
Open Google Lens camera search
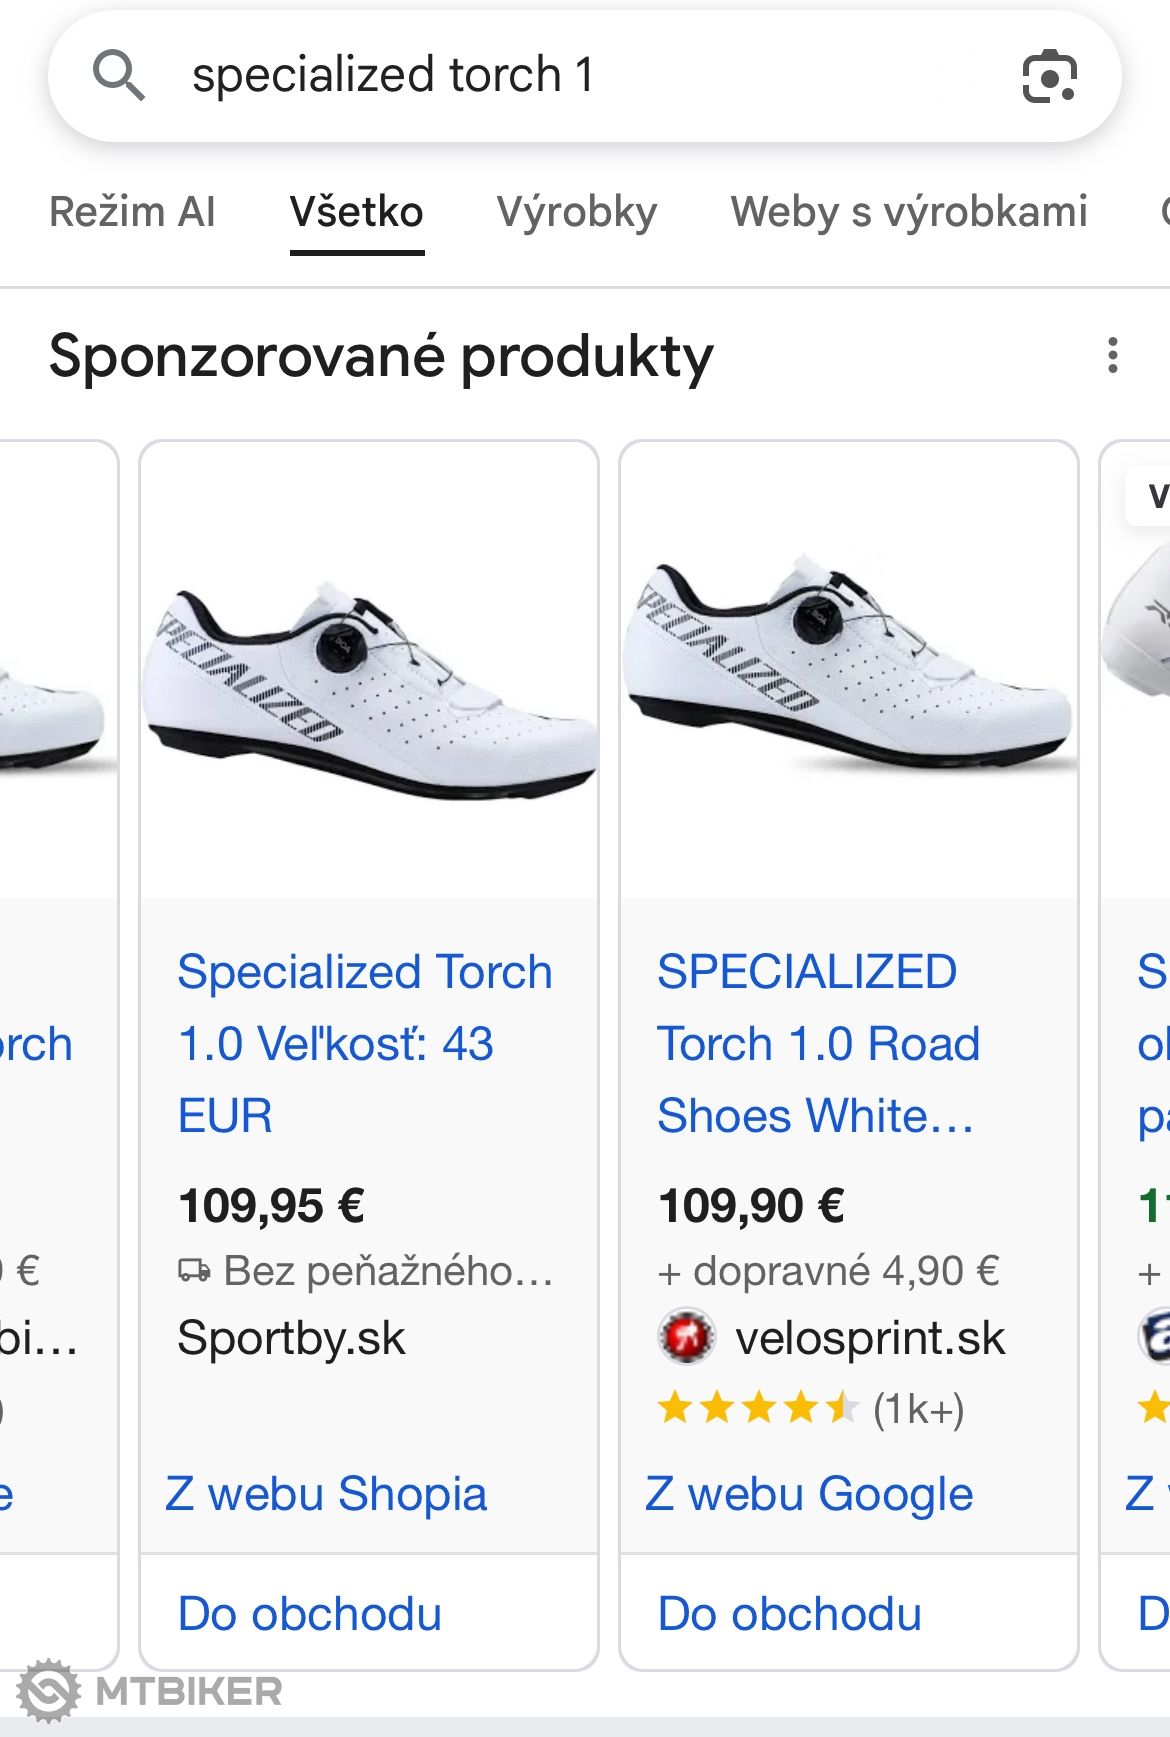click(1049, 76)
